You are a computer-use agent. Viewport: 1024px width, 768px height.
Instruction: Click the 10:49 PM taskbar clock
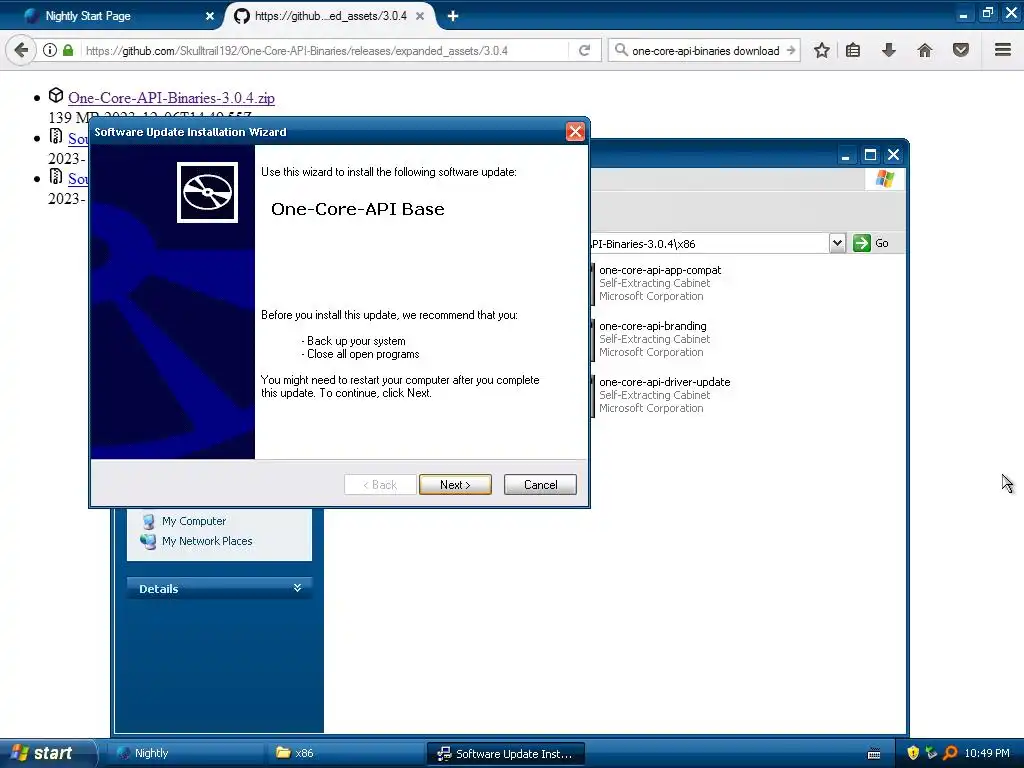[x=986, y=753]
